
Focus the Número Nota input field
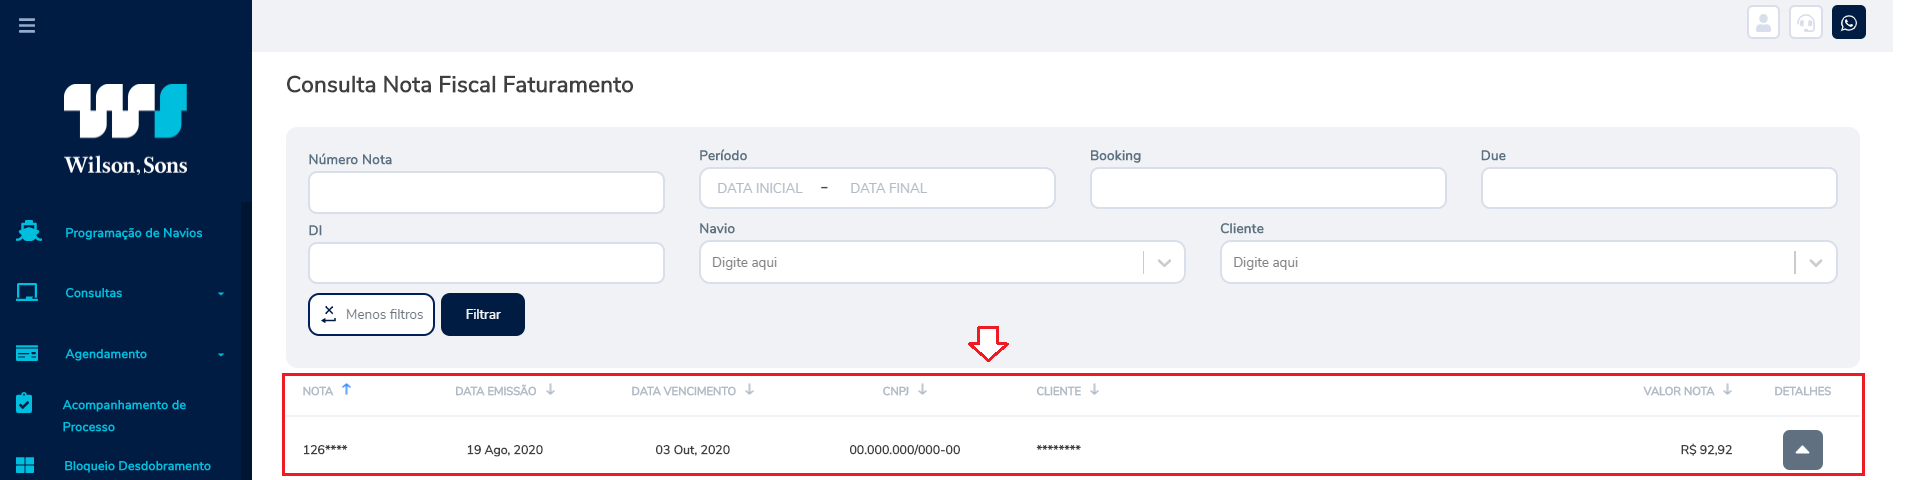[486, 192]
